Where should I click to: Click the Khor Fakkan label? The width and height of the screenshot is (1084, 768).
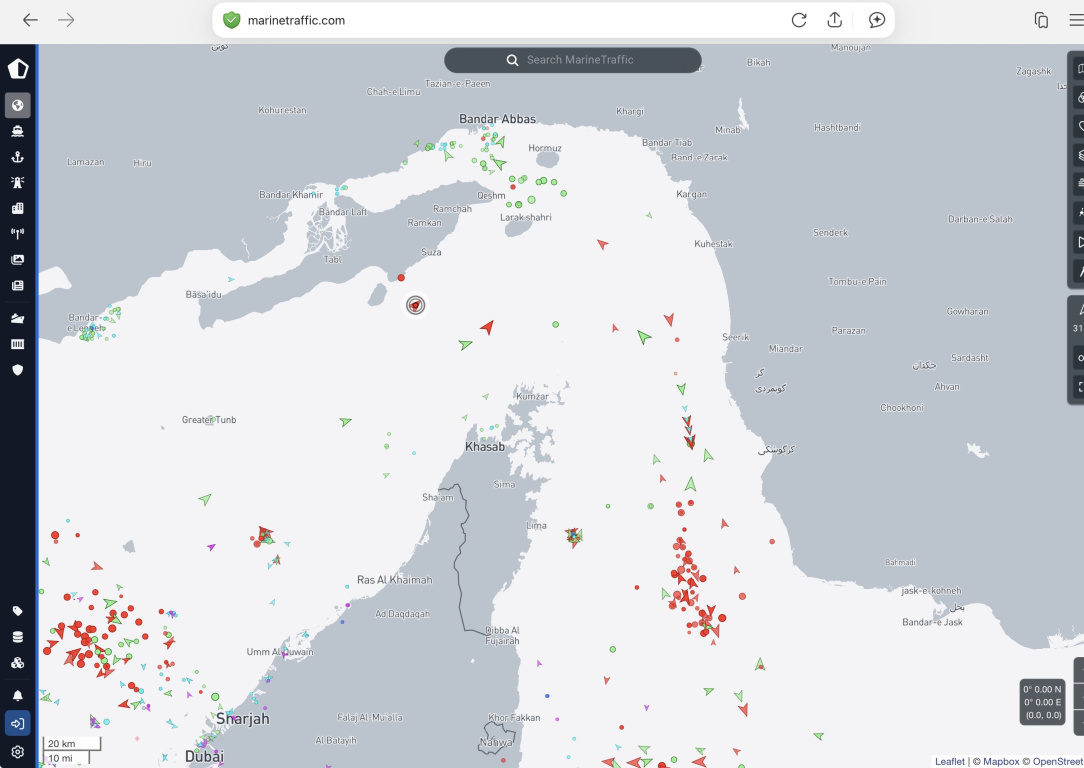click(514, 718)
